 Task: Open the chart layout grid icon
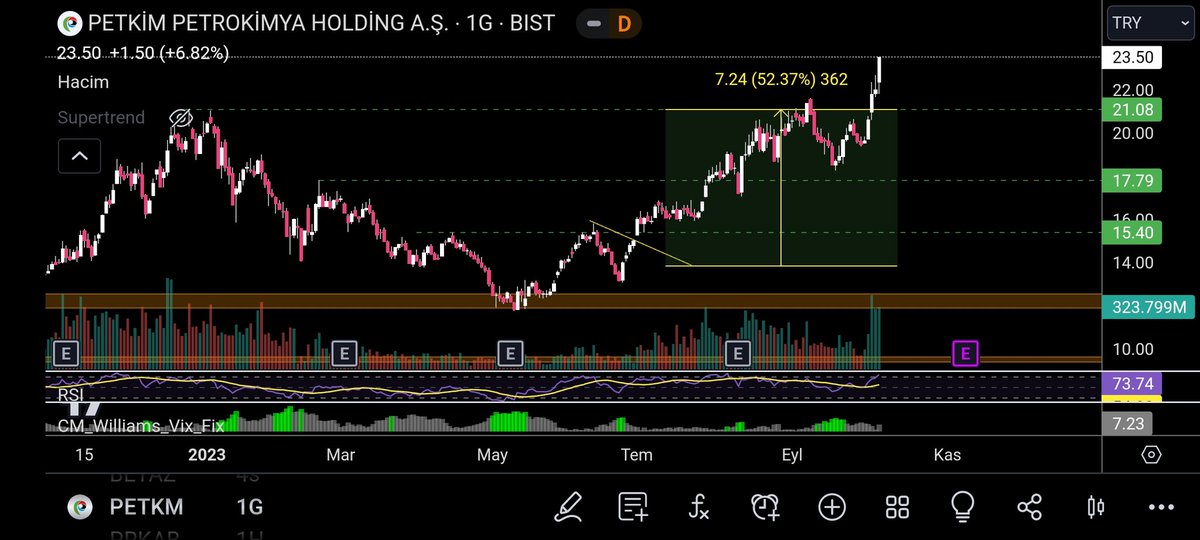(x=897, y=506)
